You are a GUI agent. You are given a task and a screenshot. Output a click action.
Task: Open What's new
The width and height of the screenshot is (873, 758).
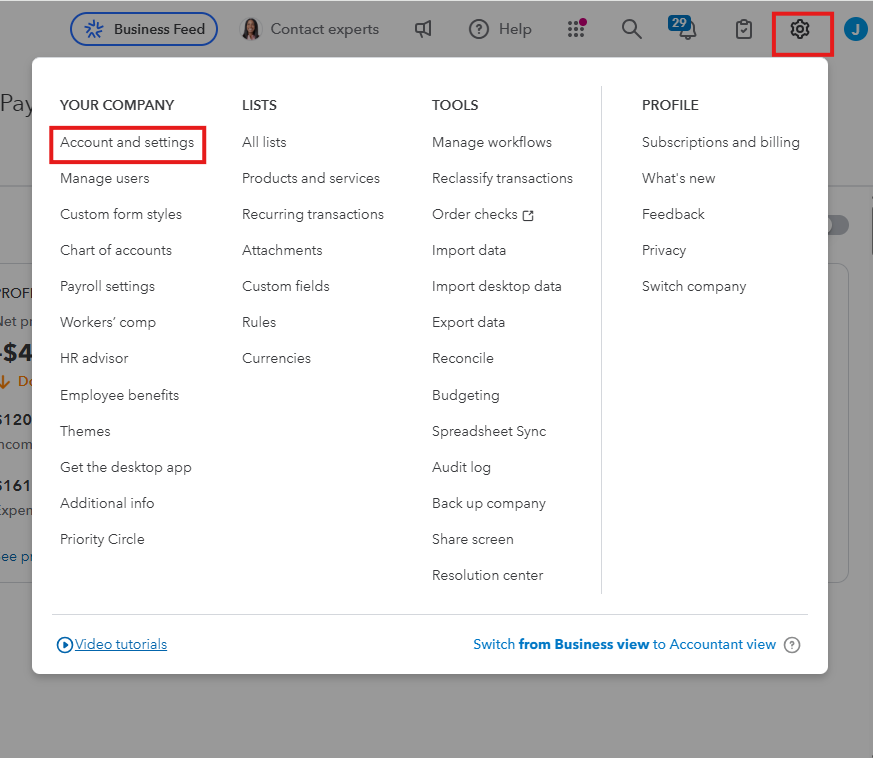pyautogui.click(x=678, y=179)
